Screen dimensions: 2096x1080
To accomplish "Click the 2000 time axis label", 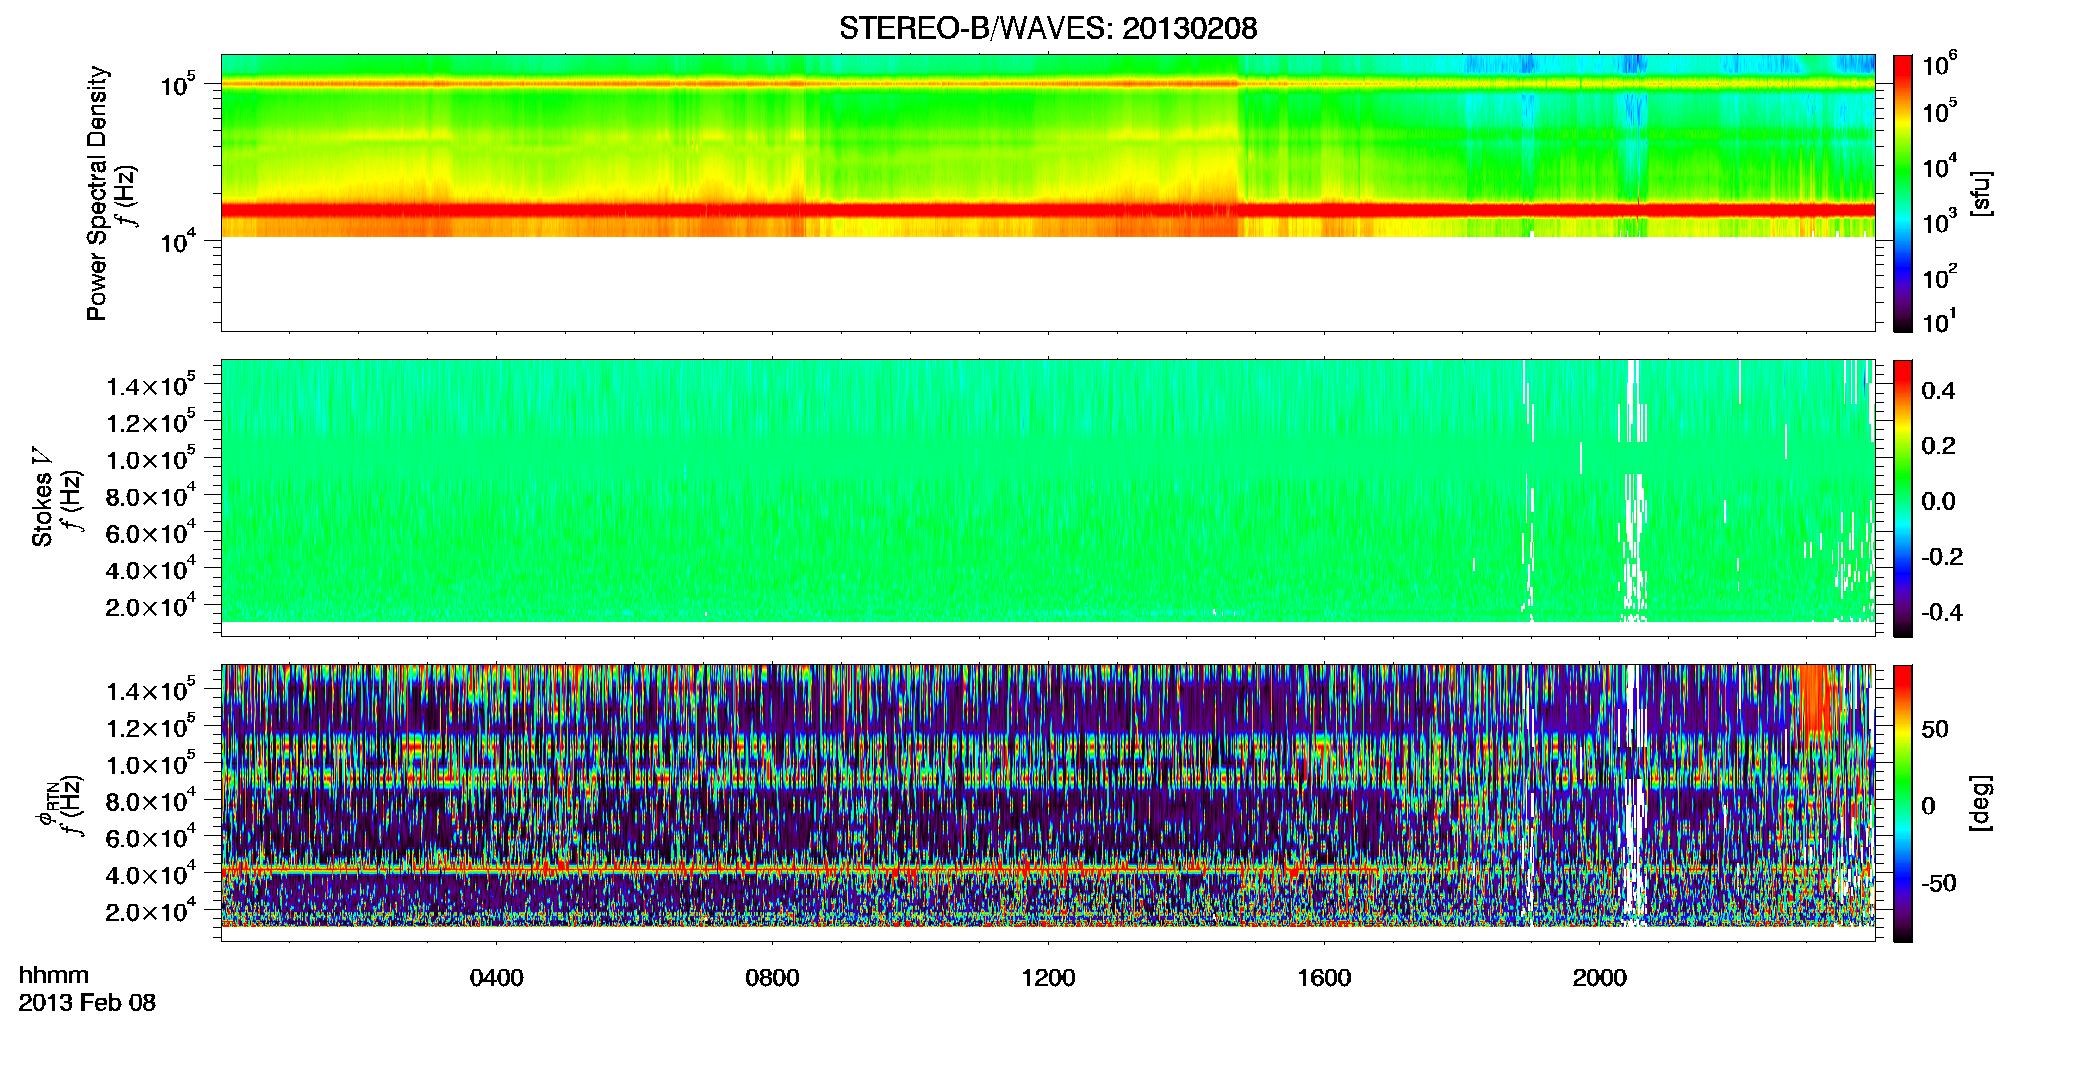I will [1600, 978].
